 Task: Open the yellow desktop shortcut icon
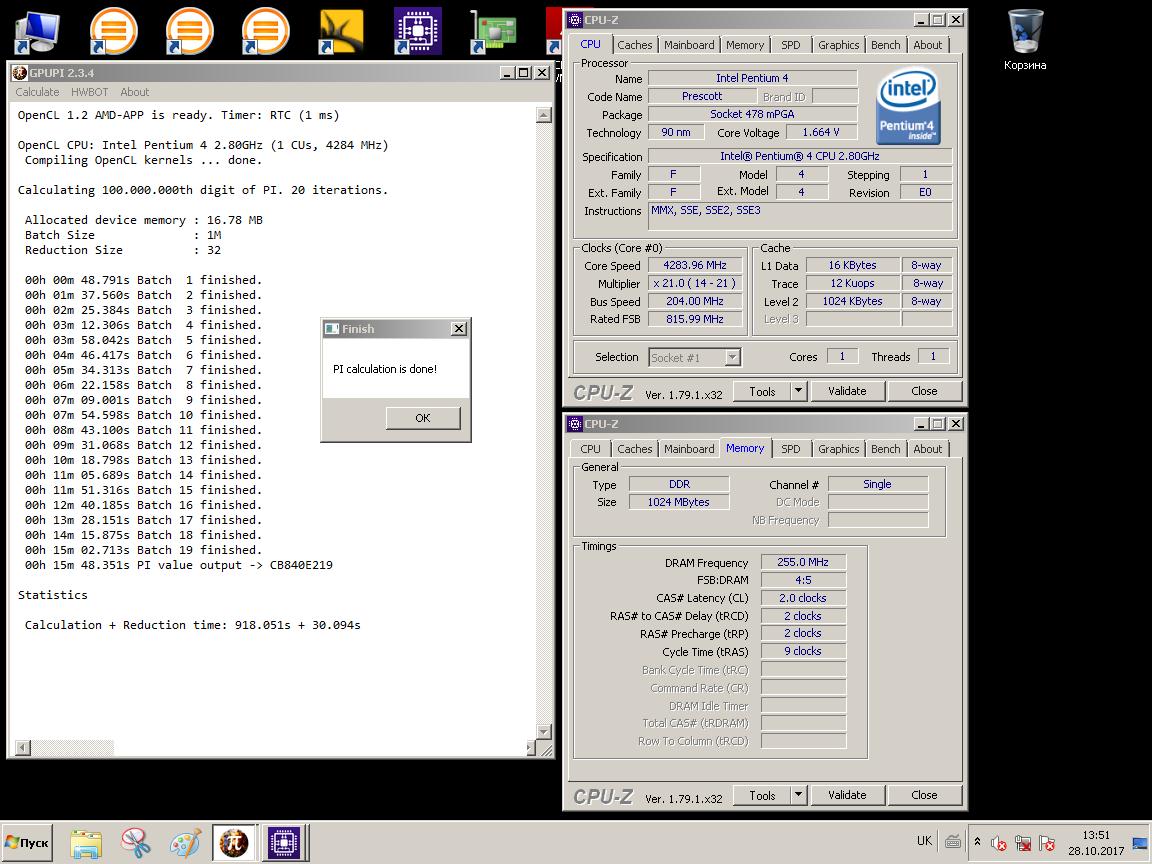(341, 31)
